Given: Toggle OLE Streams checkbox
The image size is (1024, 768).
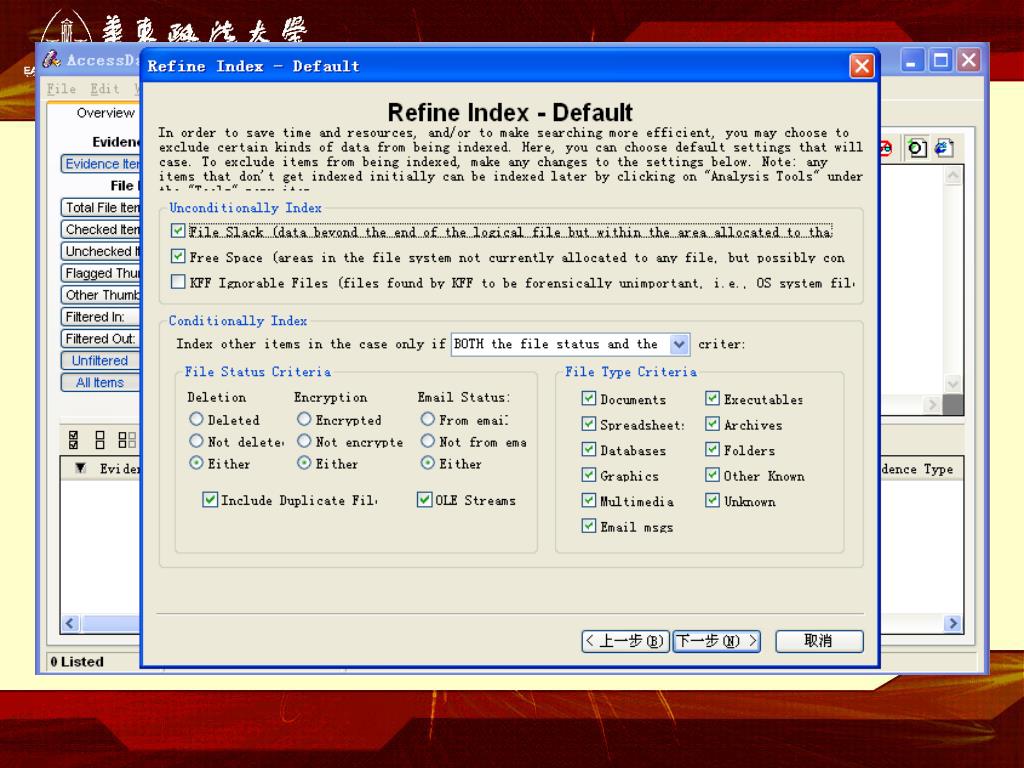Looking at the screenshot, I should (x=424, y=500).
